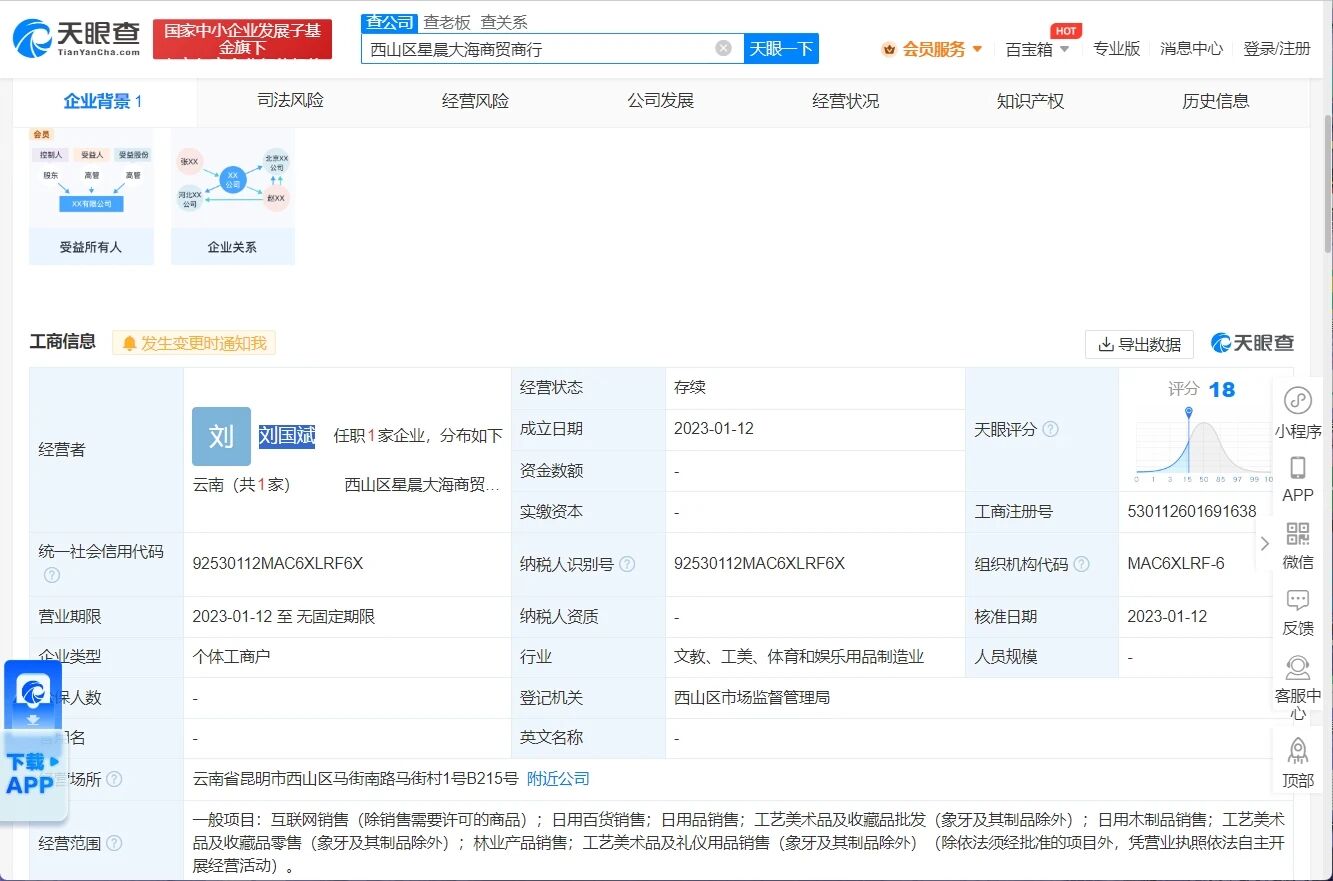
Task: Open the 消息中心 link
Action: (x=1191, y=49)
